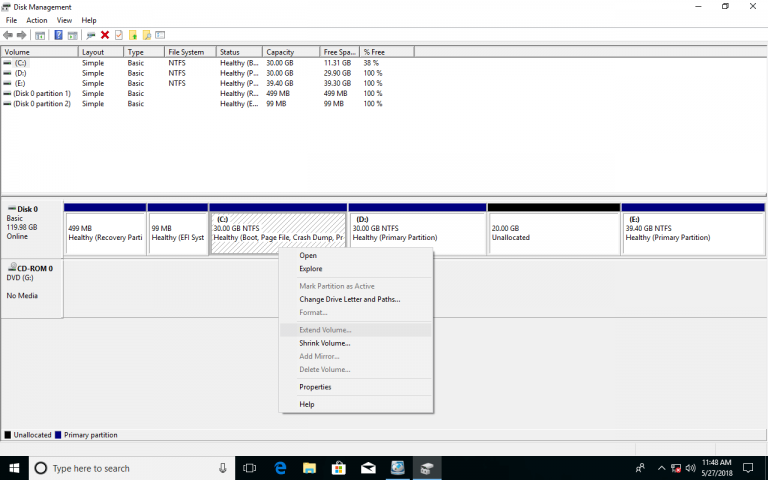Click the Disk 0 Basic disk label
The width and height of the screenshot is (768, 480).
(x=32, y=228)
